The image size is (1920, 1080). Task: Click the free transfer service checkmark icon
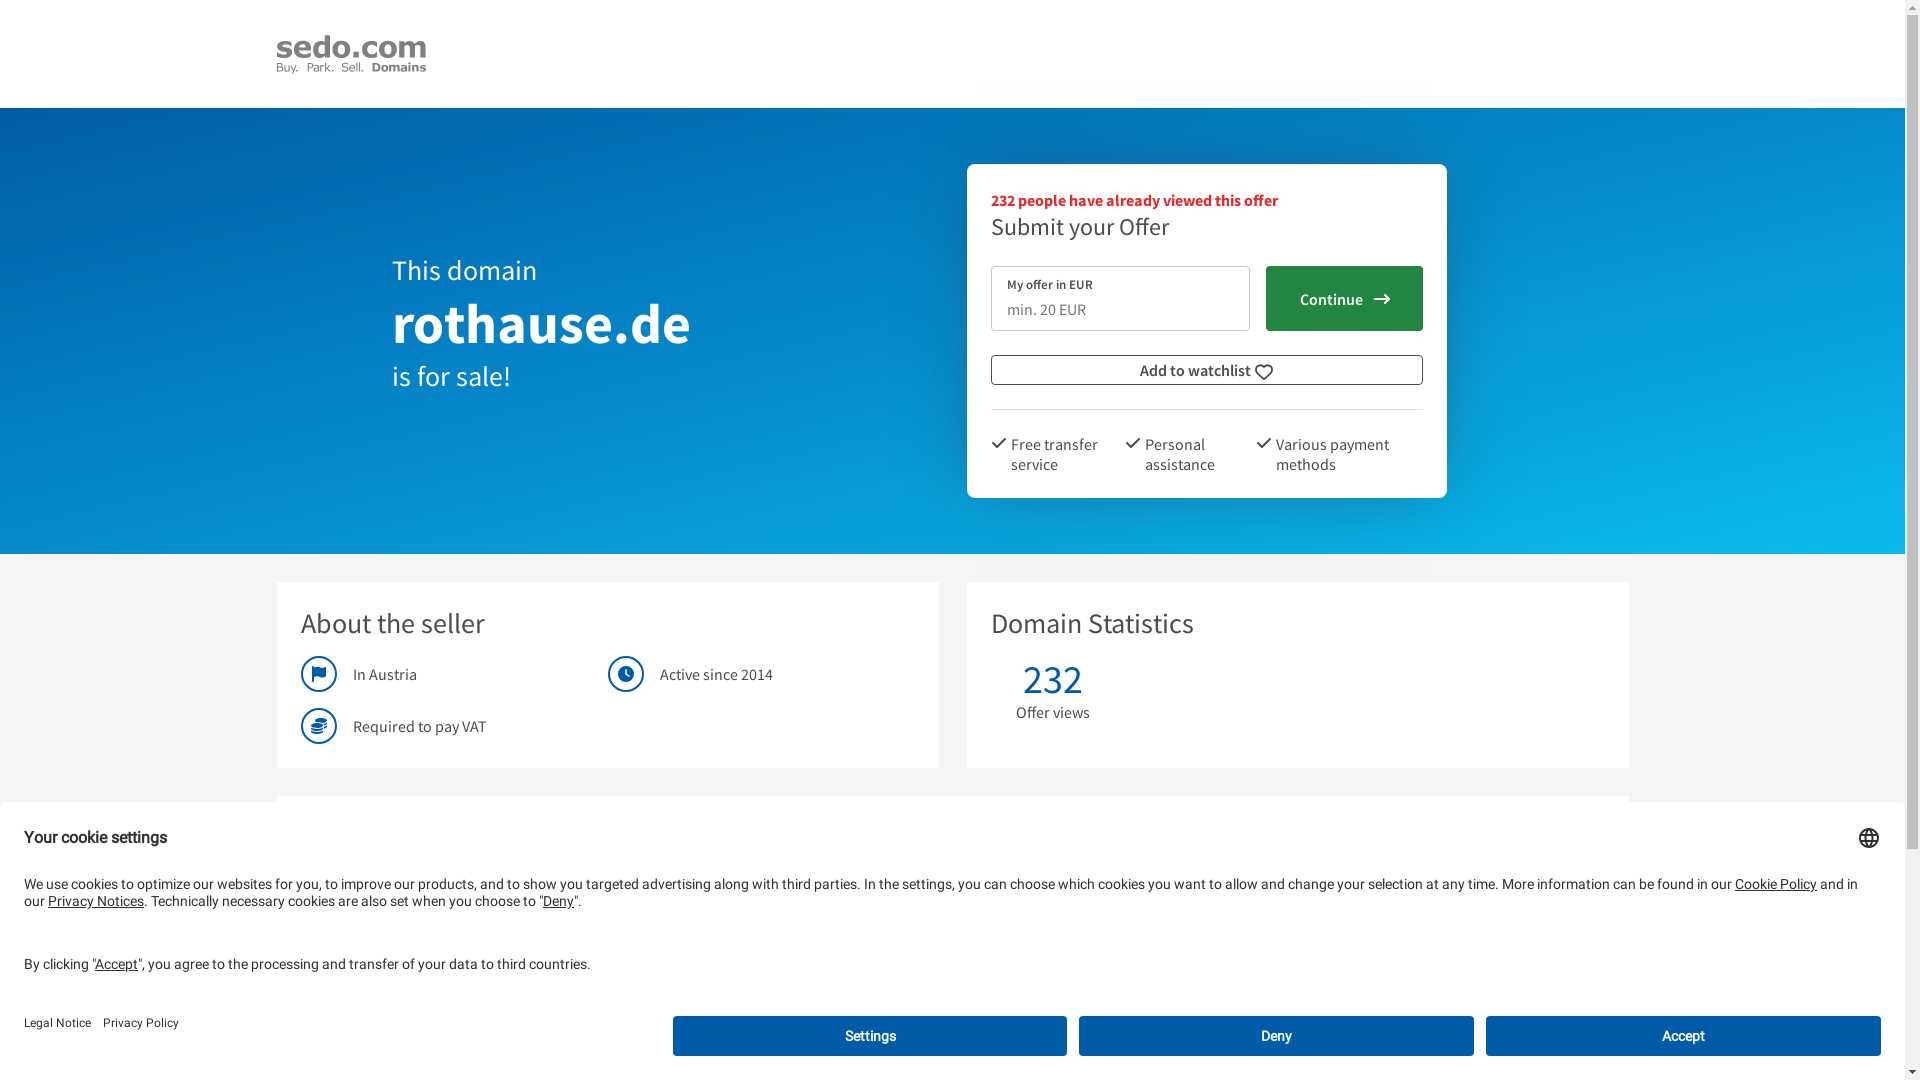pos(997,442)
